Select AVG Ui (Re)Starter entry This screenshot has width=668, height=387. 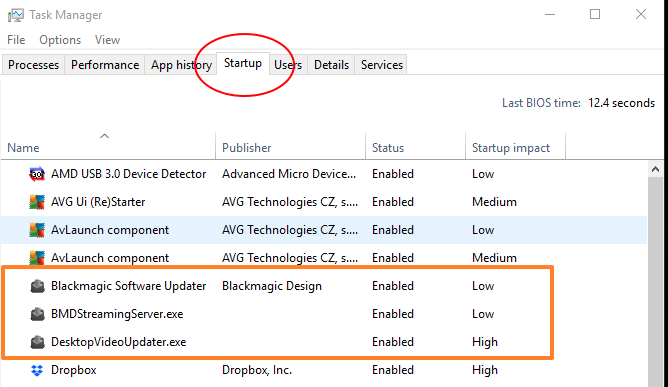(x=98, y=202)
